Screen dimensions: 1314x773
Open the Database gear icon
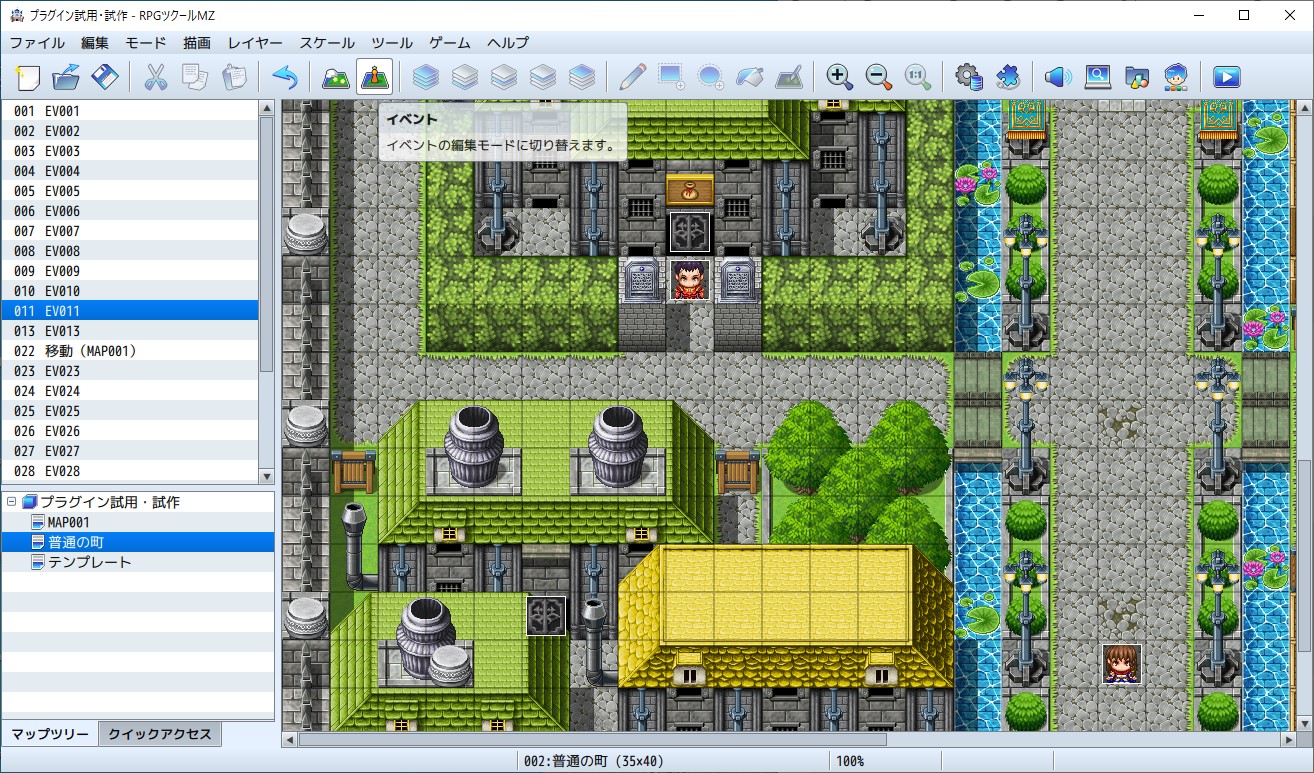pyautogui.click(x=968, y=77)
